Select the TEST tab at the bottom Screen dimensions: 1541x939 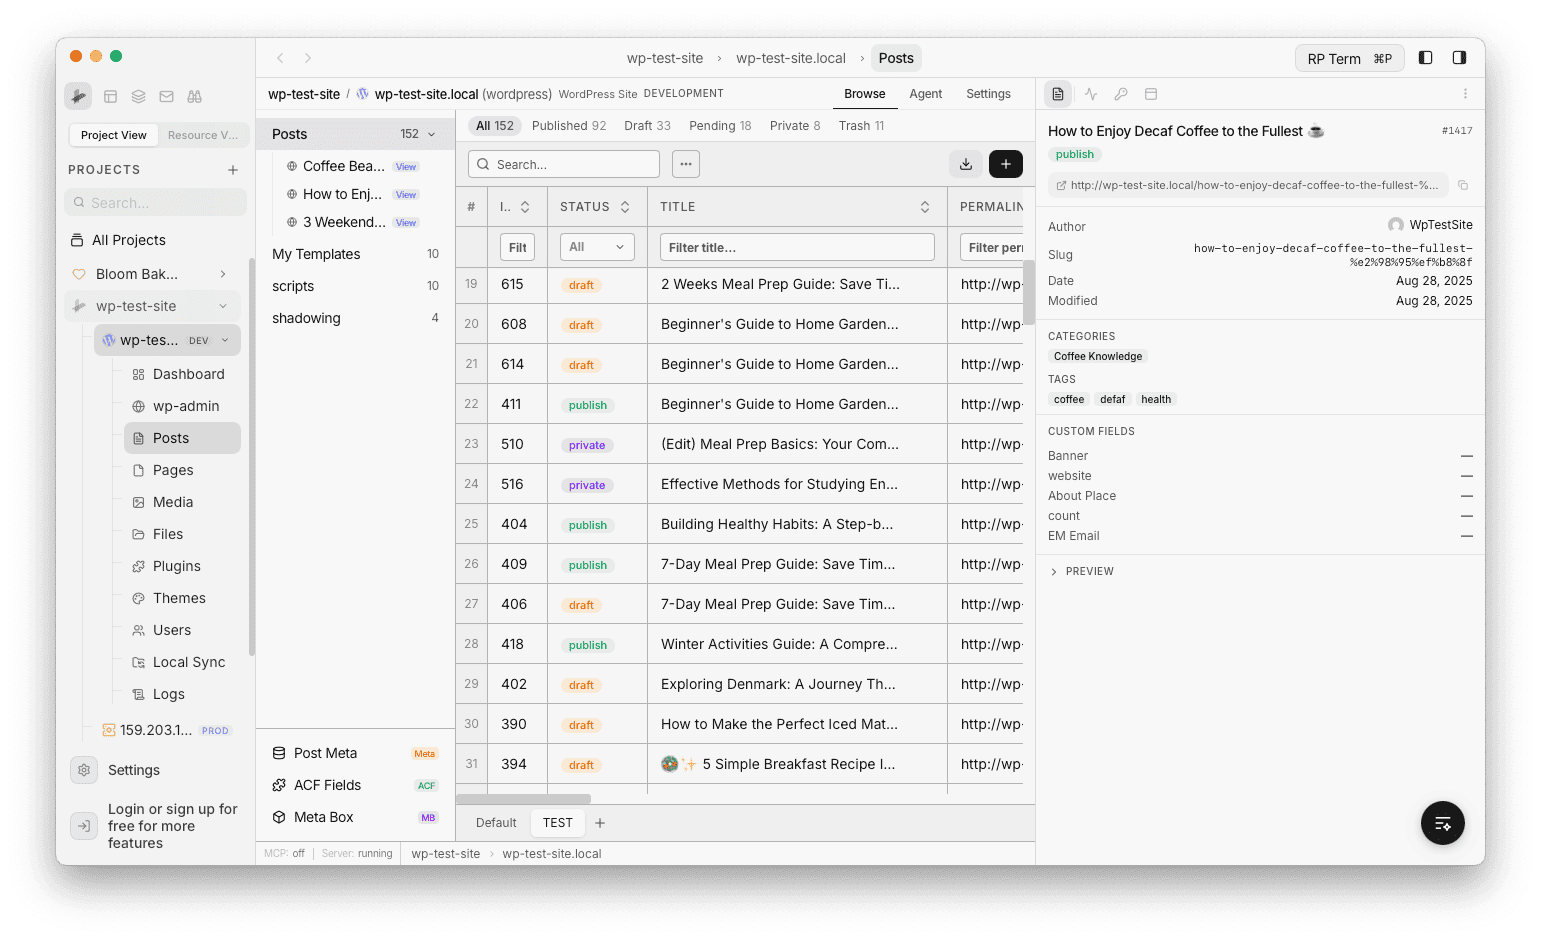point(557,822)
